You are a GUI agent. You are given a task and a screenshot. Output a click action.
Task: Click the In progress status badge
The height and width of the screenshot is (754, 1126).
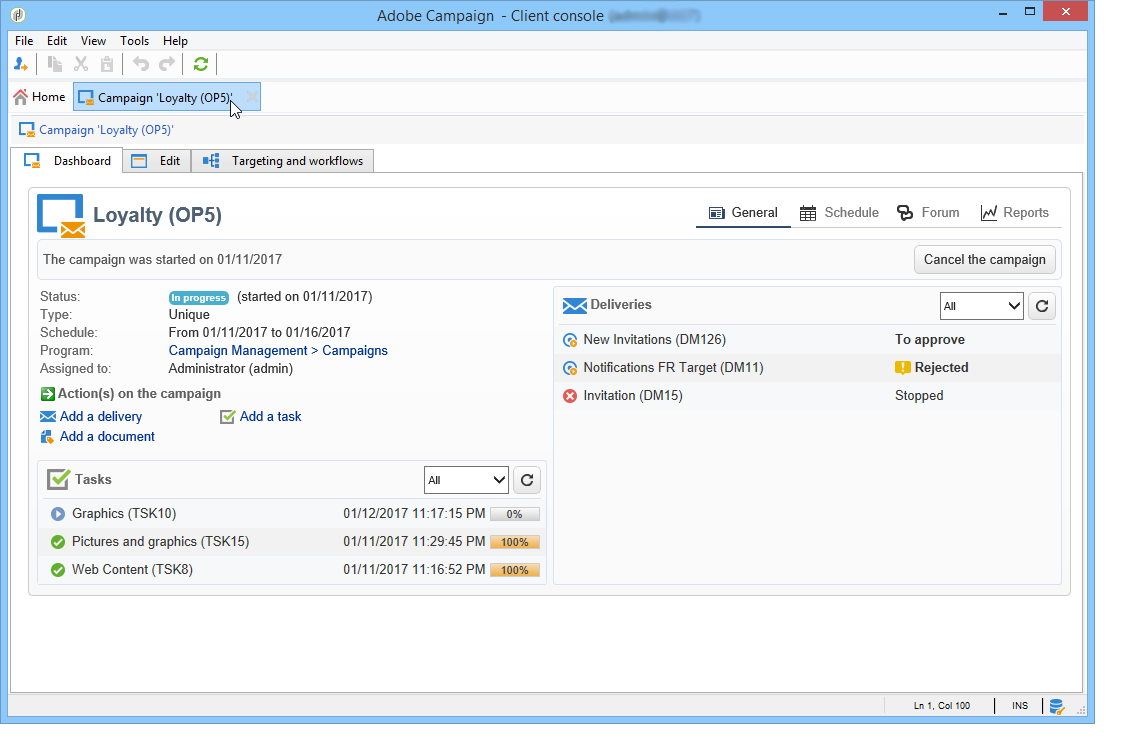pyautogui.click(x=199, y=297)
